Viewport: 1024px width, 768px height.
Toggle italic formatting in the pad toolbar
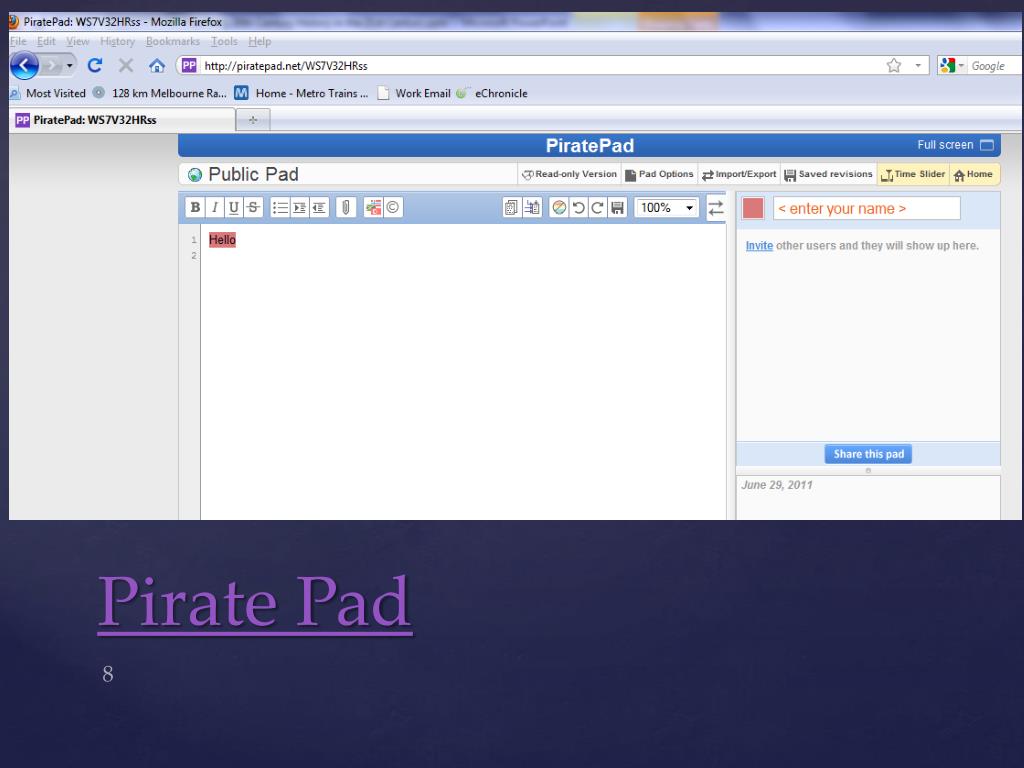214,208
